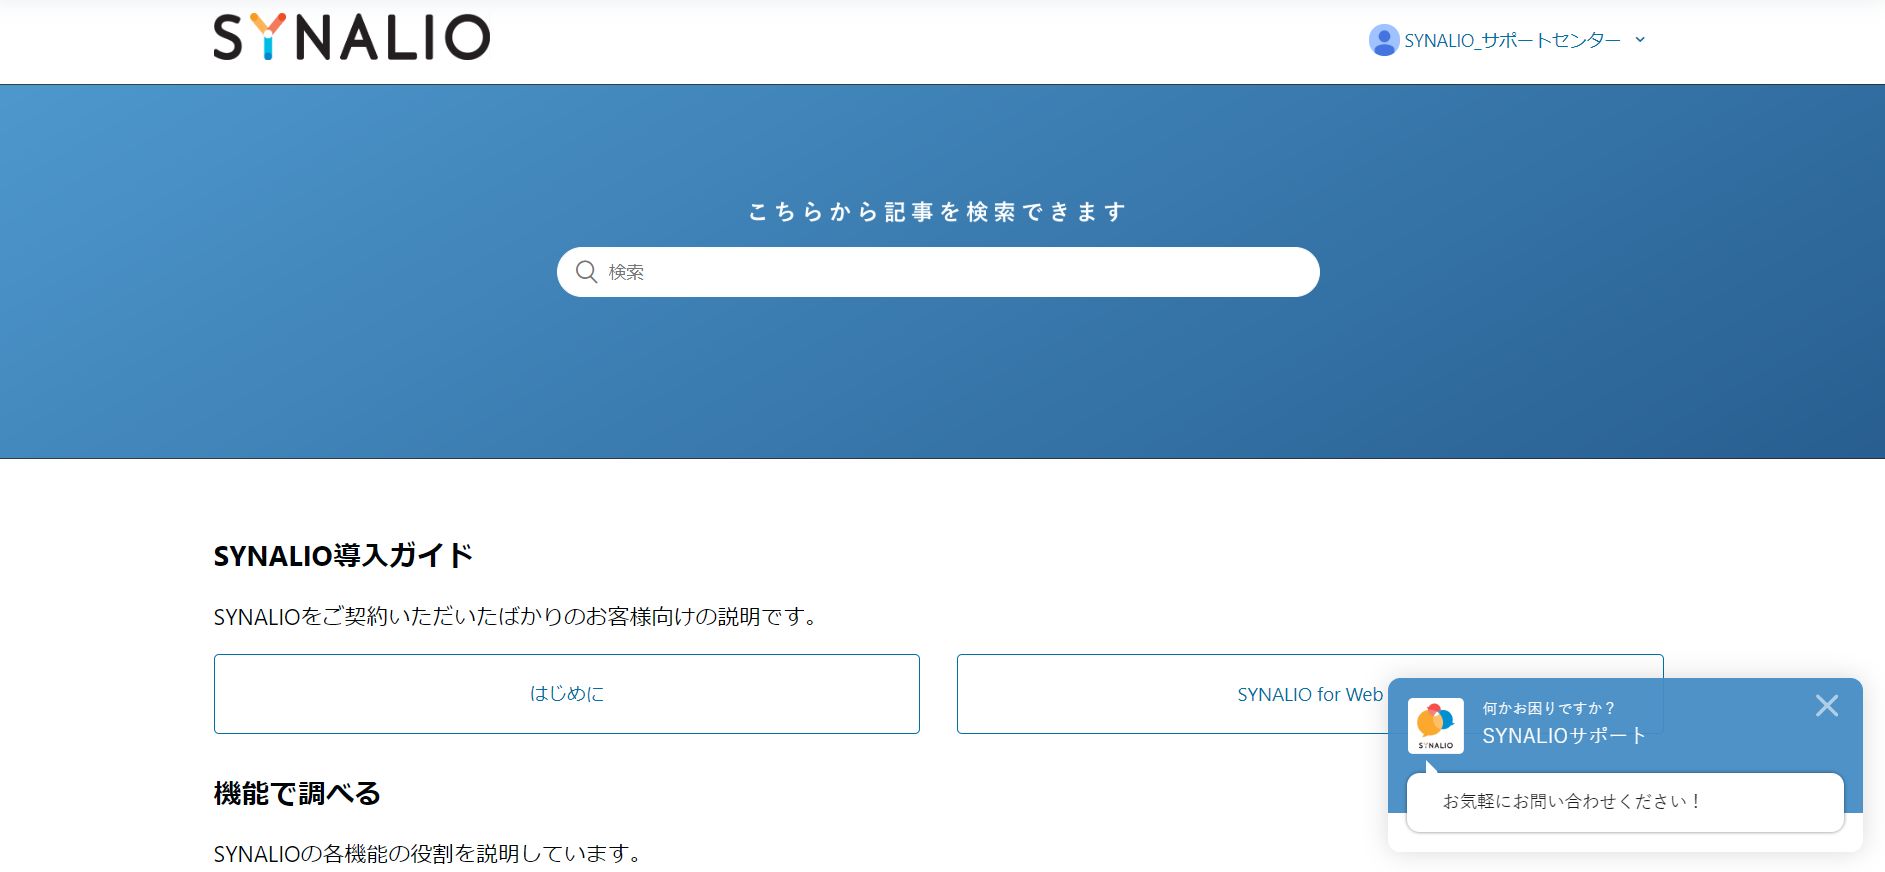
Task: Click the 機能で調べる heading
Action: pos(297,794)
